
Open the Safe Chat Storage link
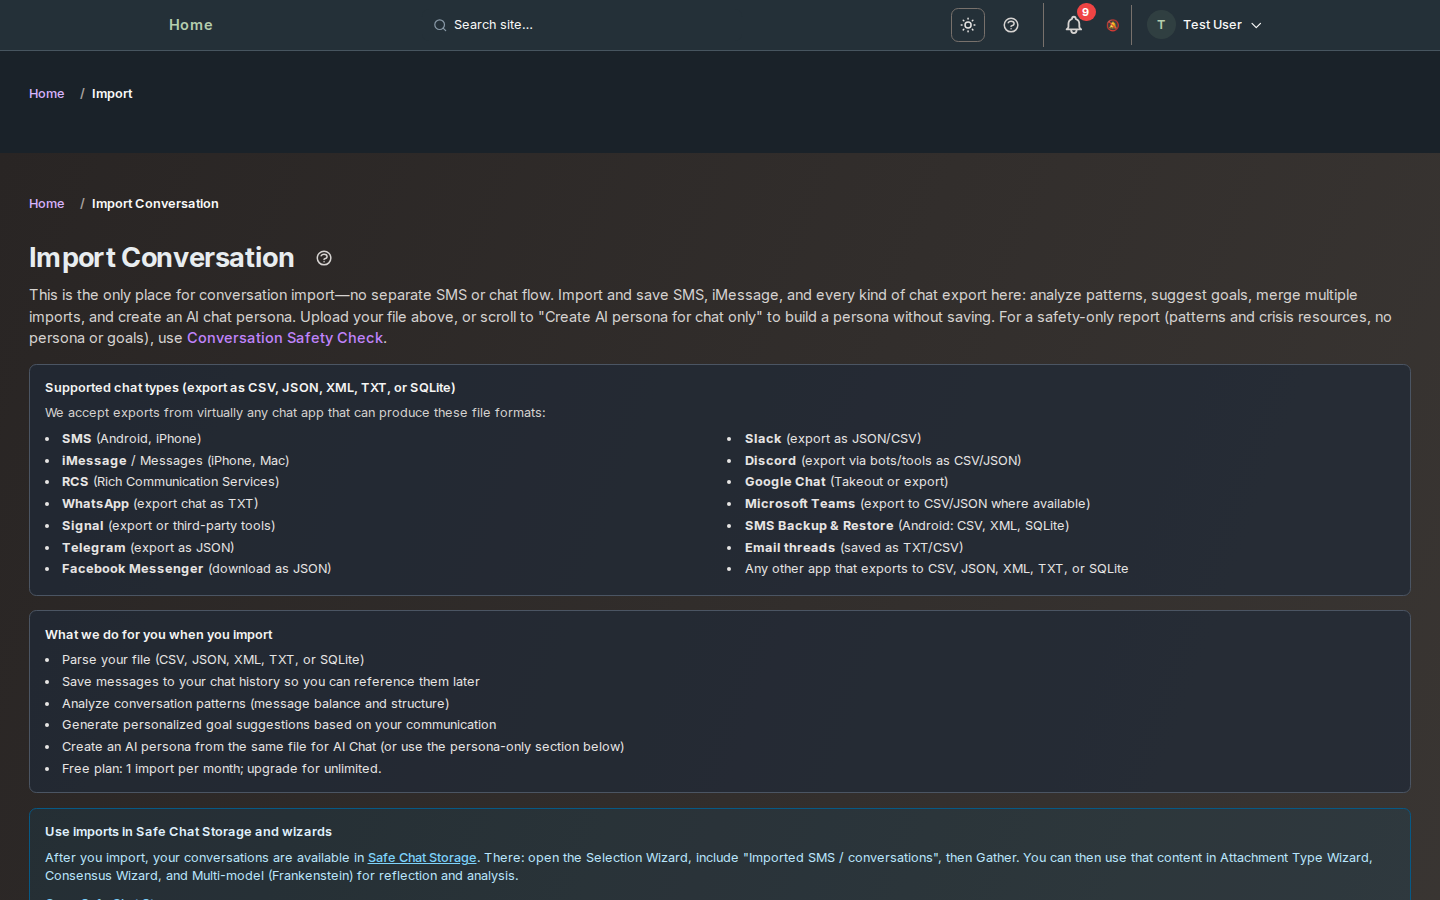[x=421, y=858]
